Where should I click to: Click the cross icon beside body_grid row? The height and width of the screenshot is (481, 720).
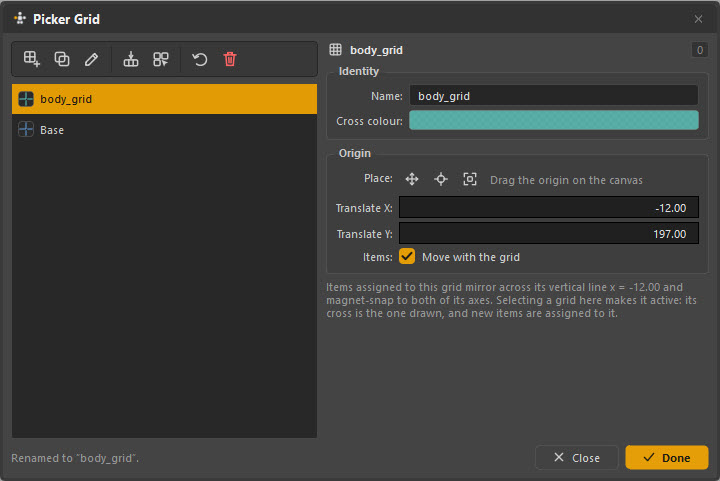coord(26,99)
